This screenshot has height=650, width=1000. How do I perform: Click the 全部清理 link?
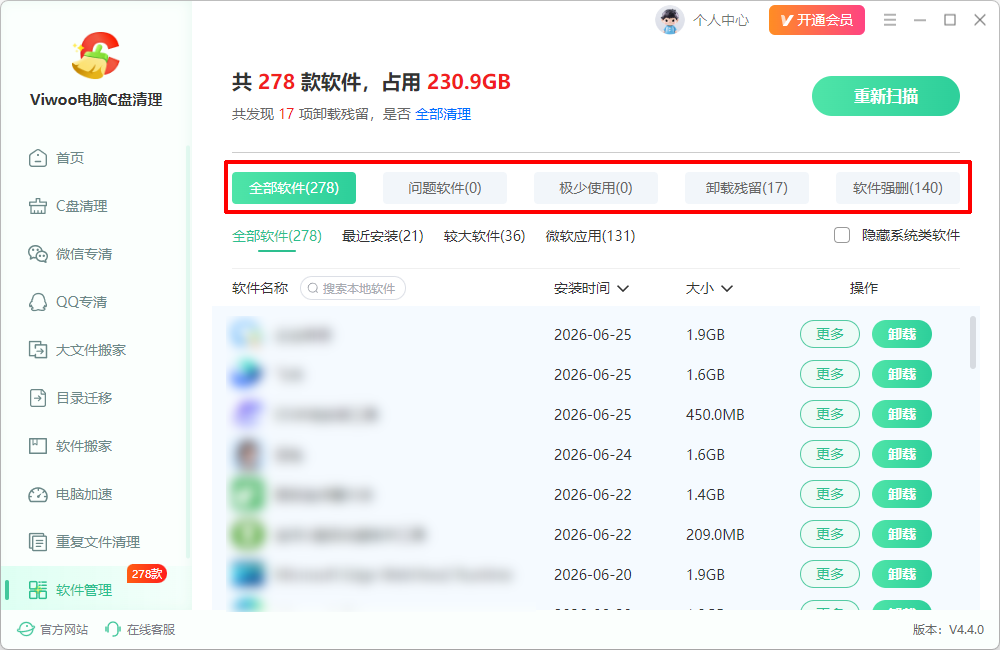coord(443,114)
